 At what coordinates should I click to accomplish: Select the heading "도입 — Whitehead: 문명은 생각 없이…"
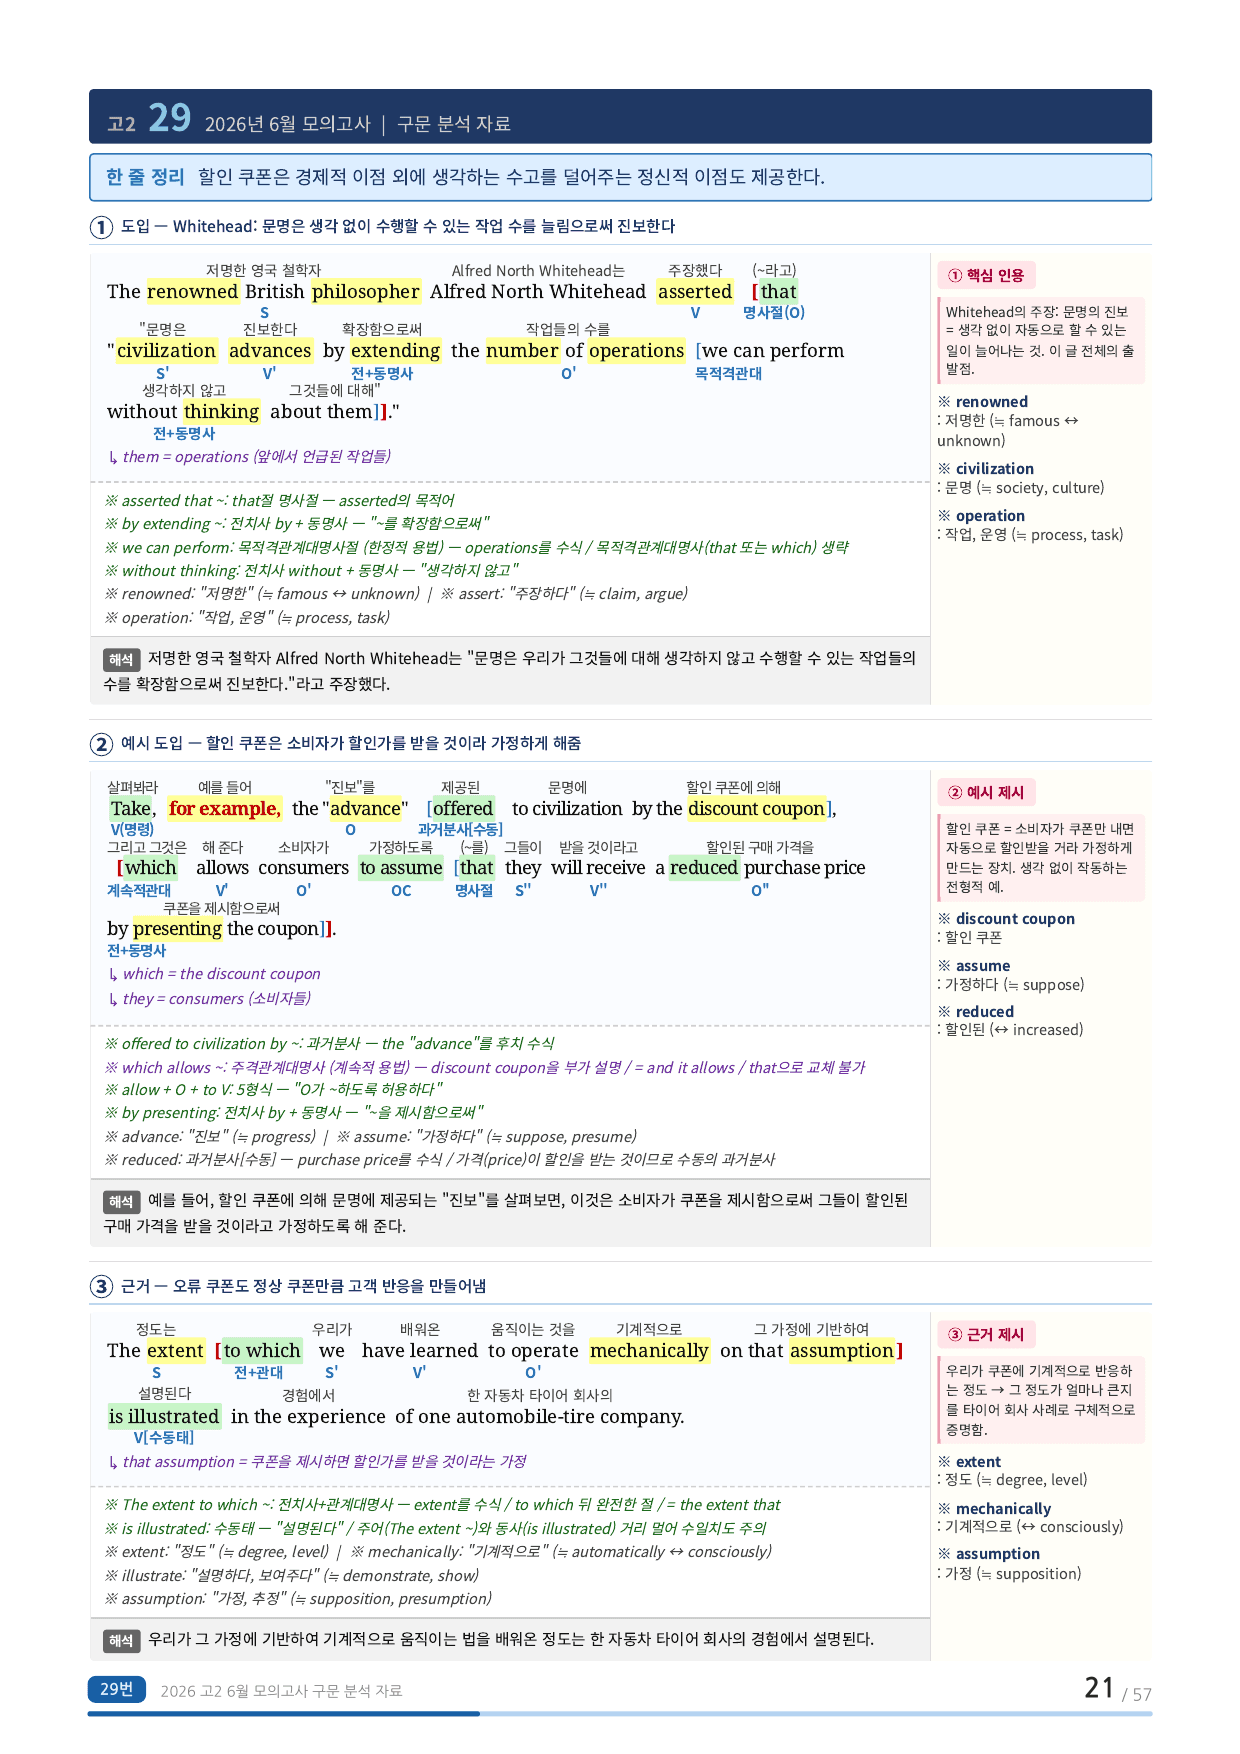coord(398,226)
